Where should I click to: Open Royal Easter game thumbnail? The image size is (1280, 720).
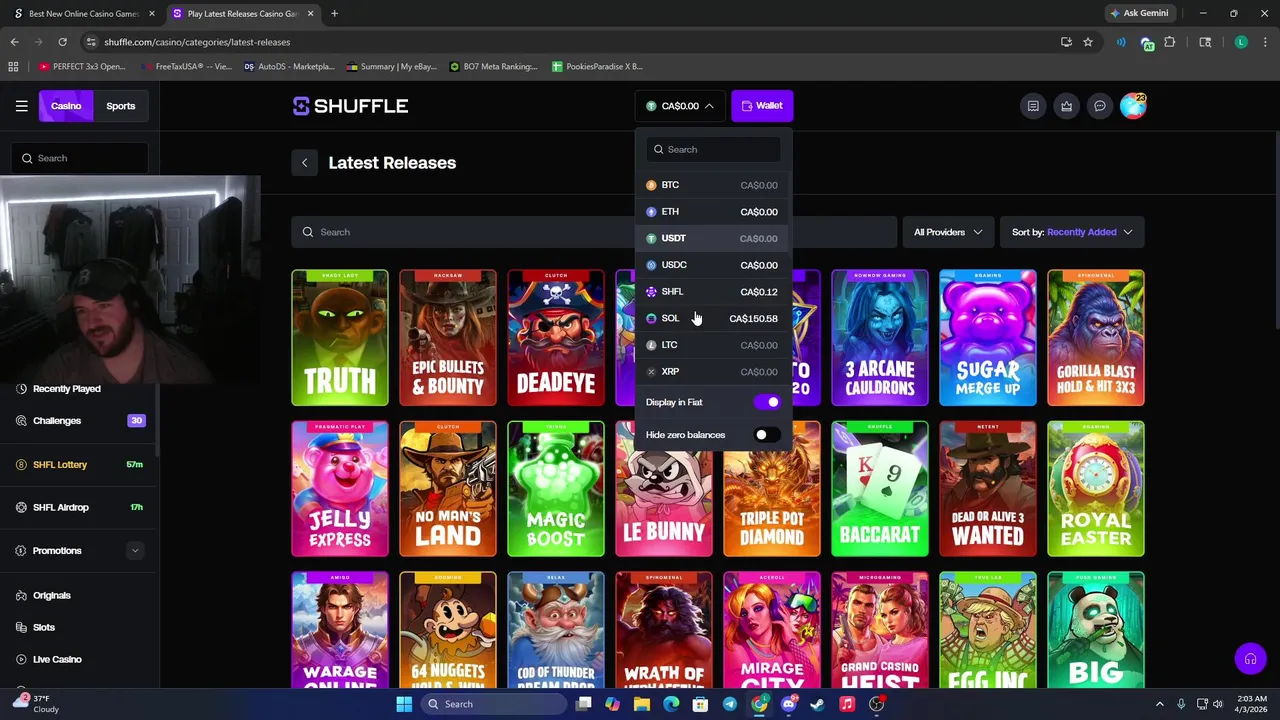[1096, 489]
